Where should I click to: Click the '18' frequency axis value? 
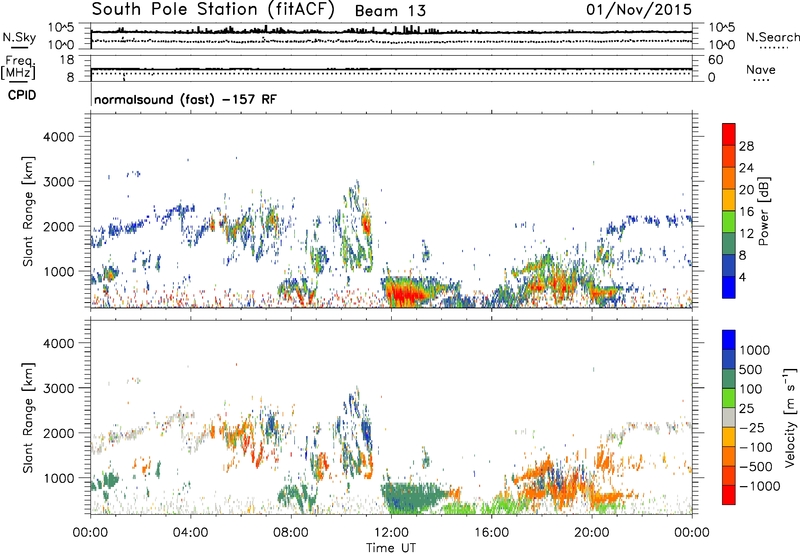[67, 60]
